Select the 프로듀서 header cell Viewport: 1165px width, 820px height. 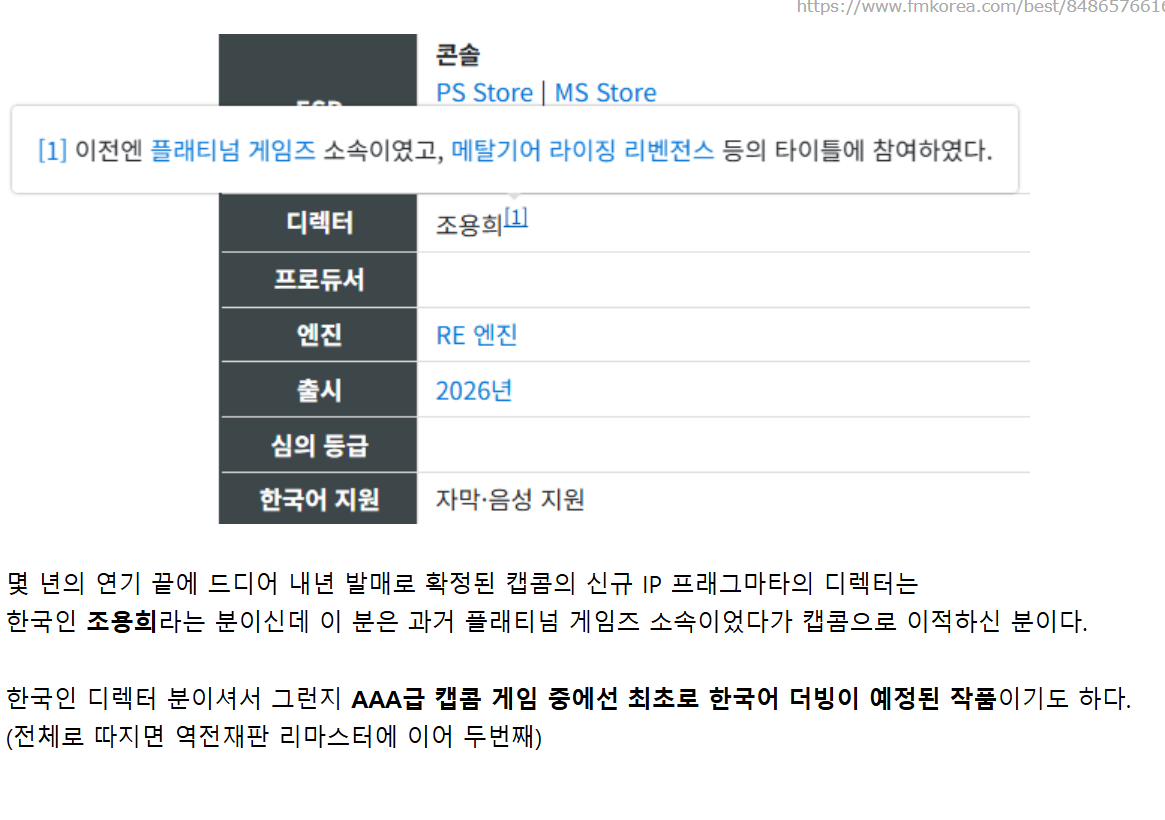pyautogui.click(x=319, y=280)
